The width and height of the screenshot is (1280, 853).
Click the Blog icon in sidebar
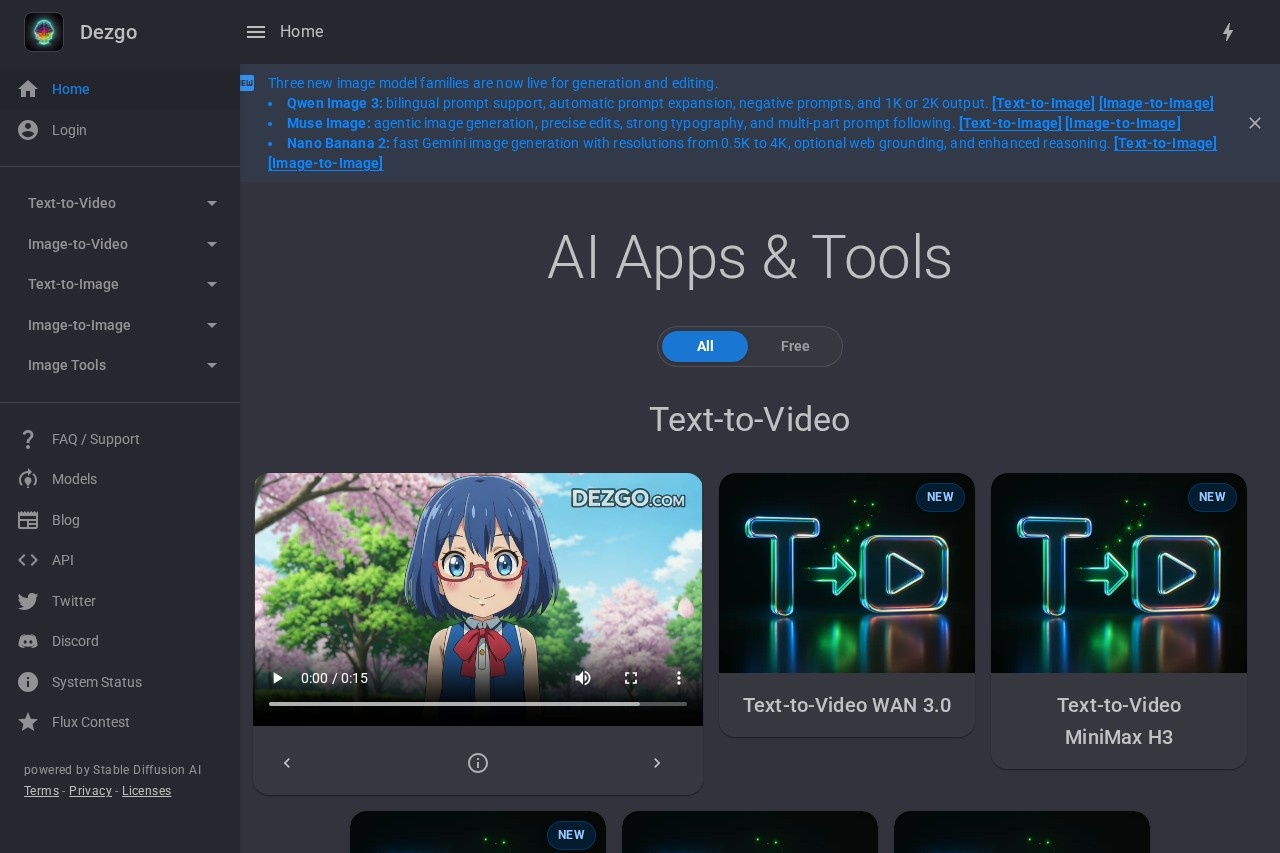coord(28,520)
